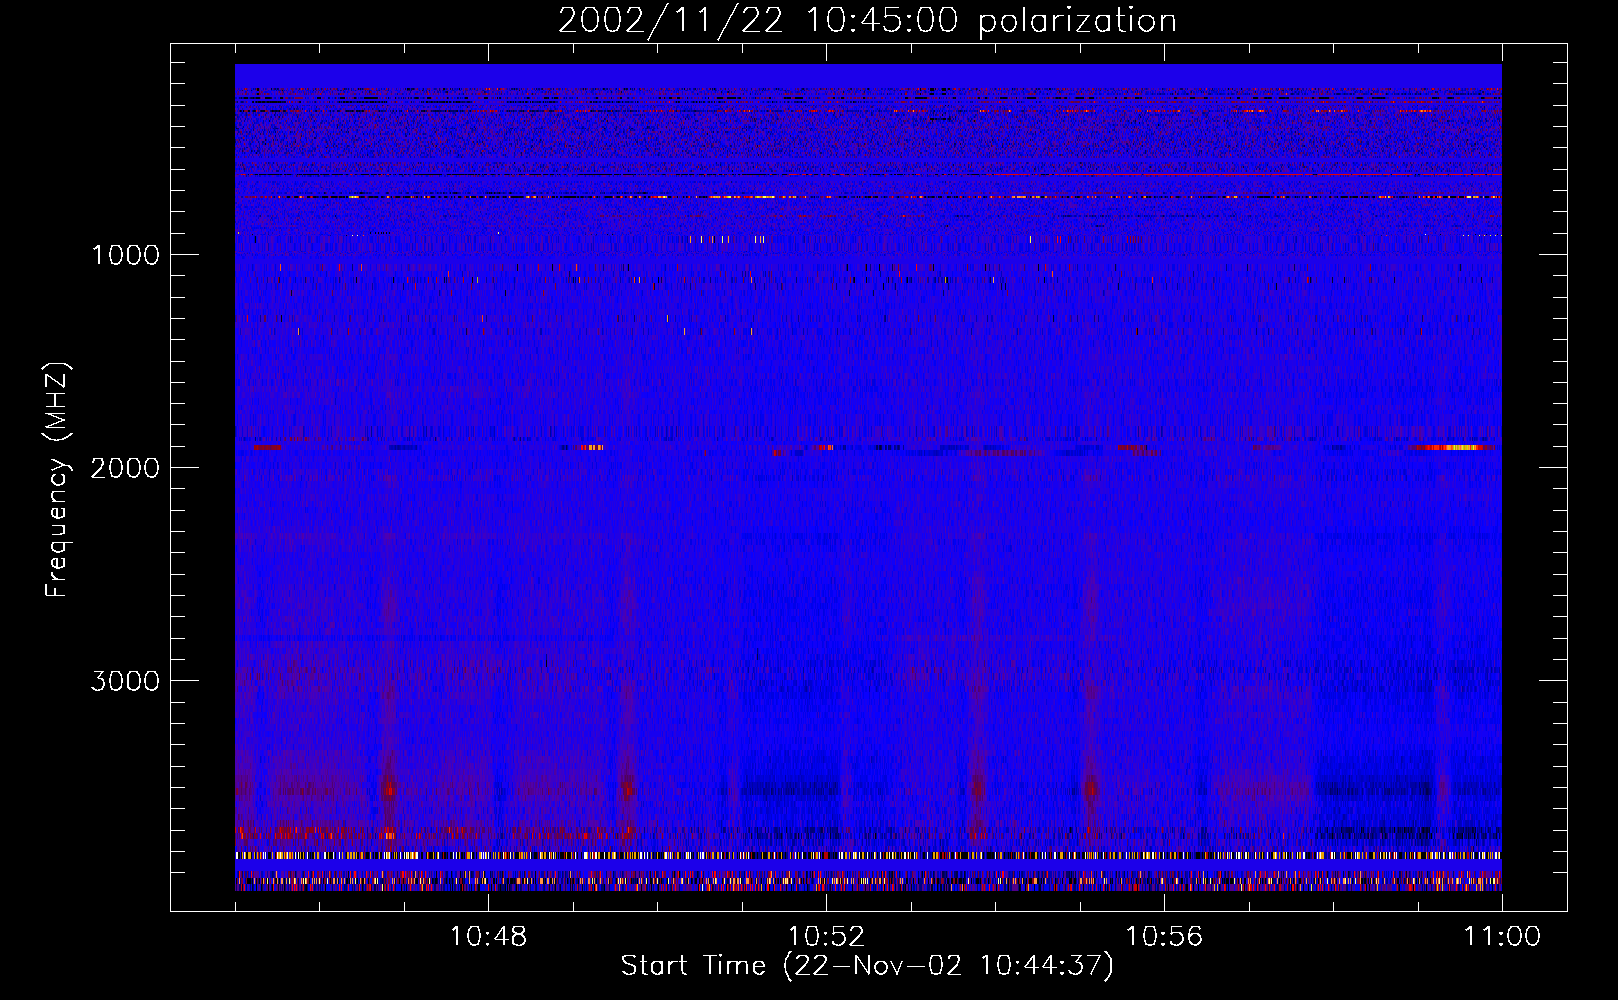Click the 2000 frequency tick label
1618x1000 pixels.
pyautogui.click(x=125, y=468)
